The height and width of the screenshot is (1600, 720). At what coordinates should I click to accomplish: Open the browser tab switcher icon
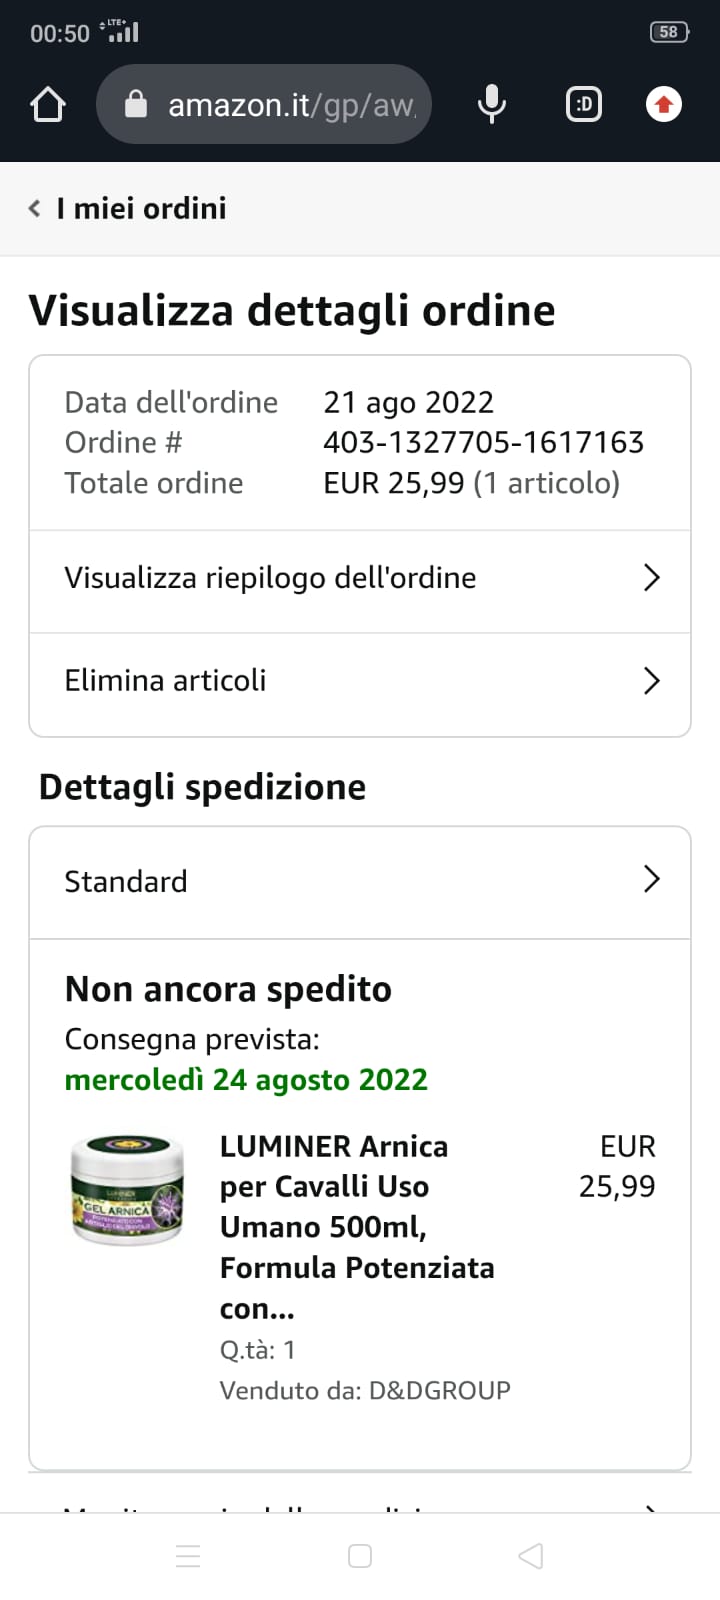584,104
